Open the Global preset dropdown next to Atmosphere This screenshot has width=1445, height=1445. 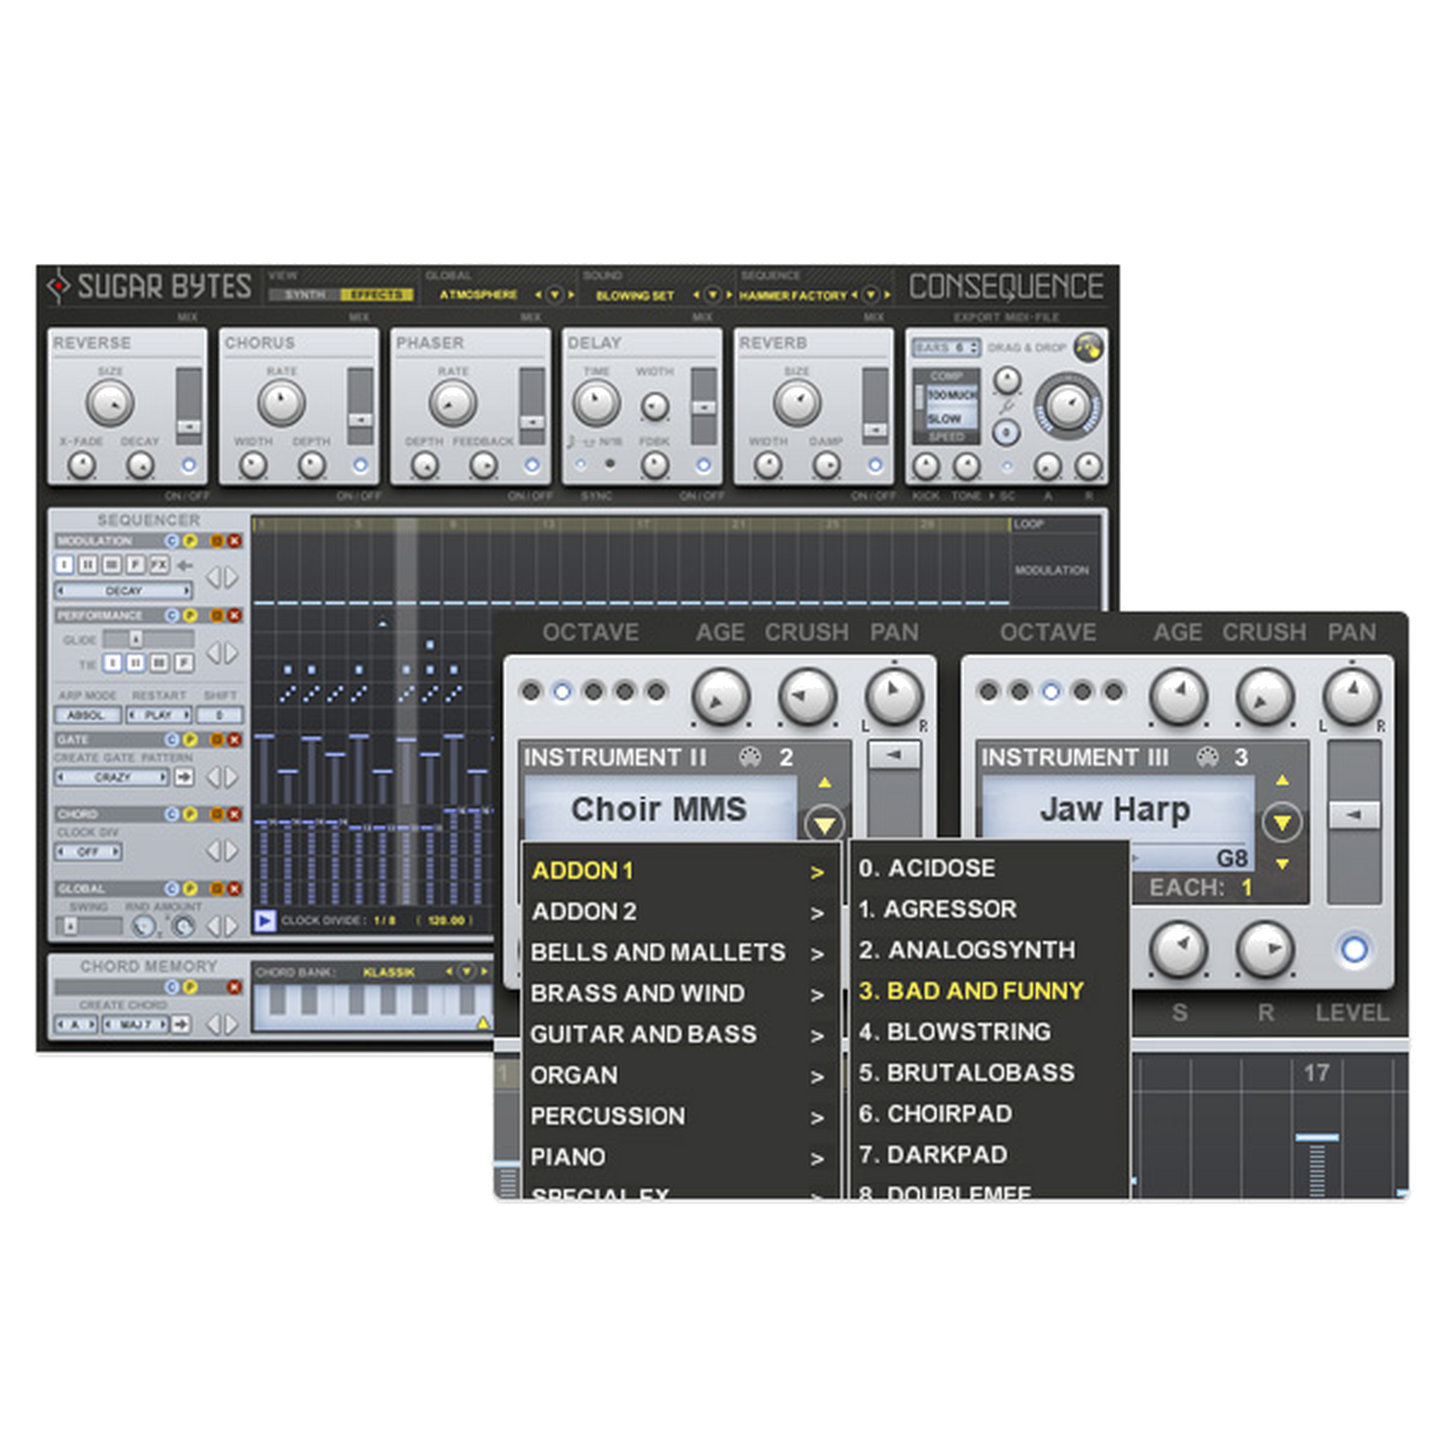coord(556,295)
